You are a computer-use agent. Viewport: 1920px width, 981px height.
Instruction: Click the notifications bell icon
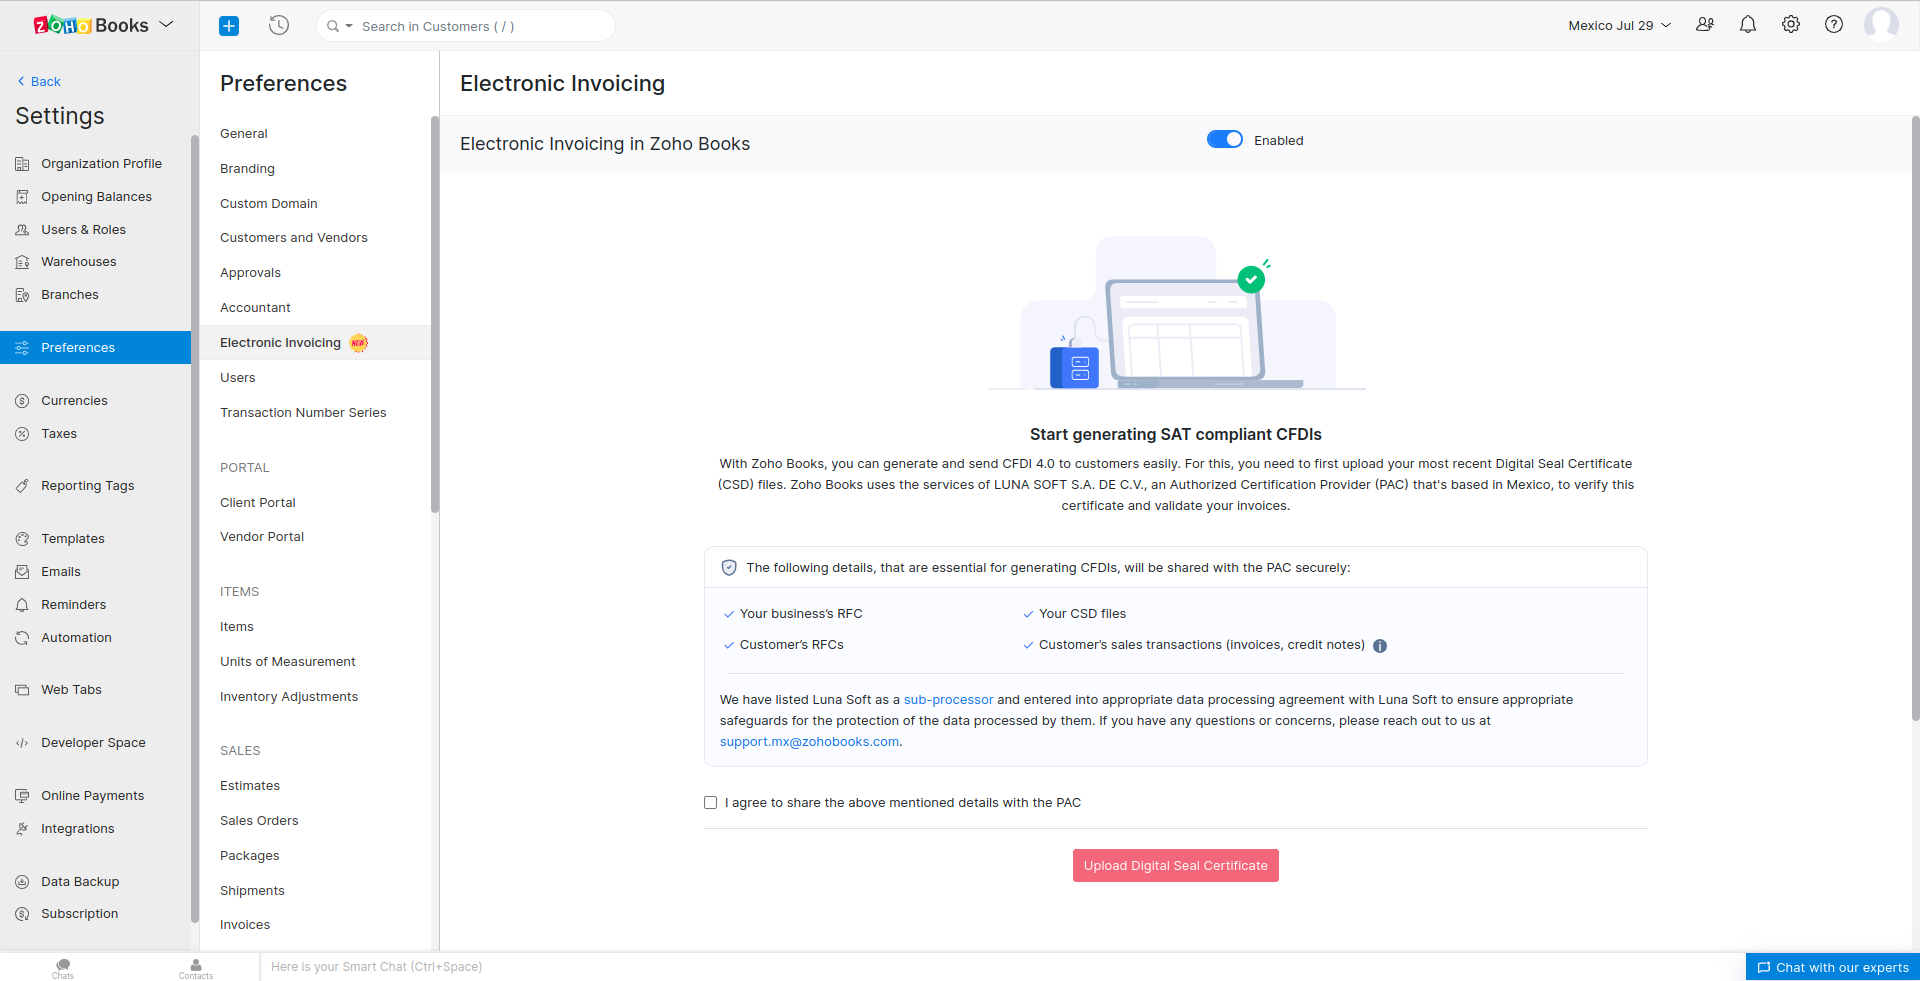pyautogui.click(x=1748, y=24)
